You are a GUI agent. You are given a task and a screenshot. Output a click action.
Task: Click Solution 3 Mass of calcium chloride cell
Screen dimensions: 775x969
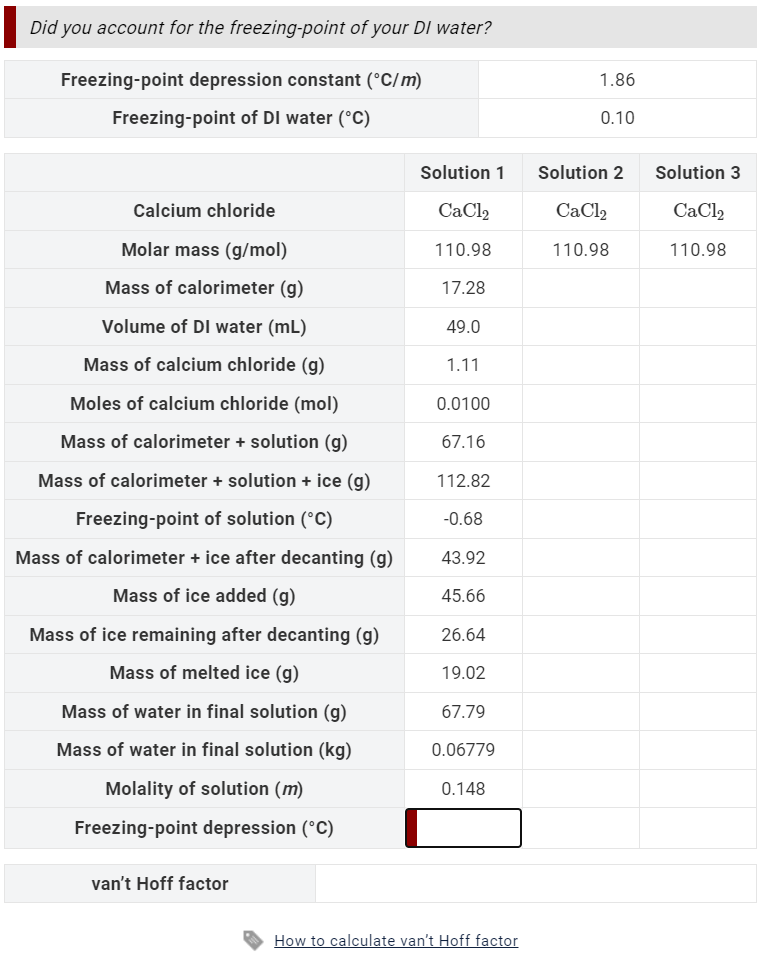(x=698, y=365)
